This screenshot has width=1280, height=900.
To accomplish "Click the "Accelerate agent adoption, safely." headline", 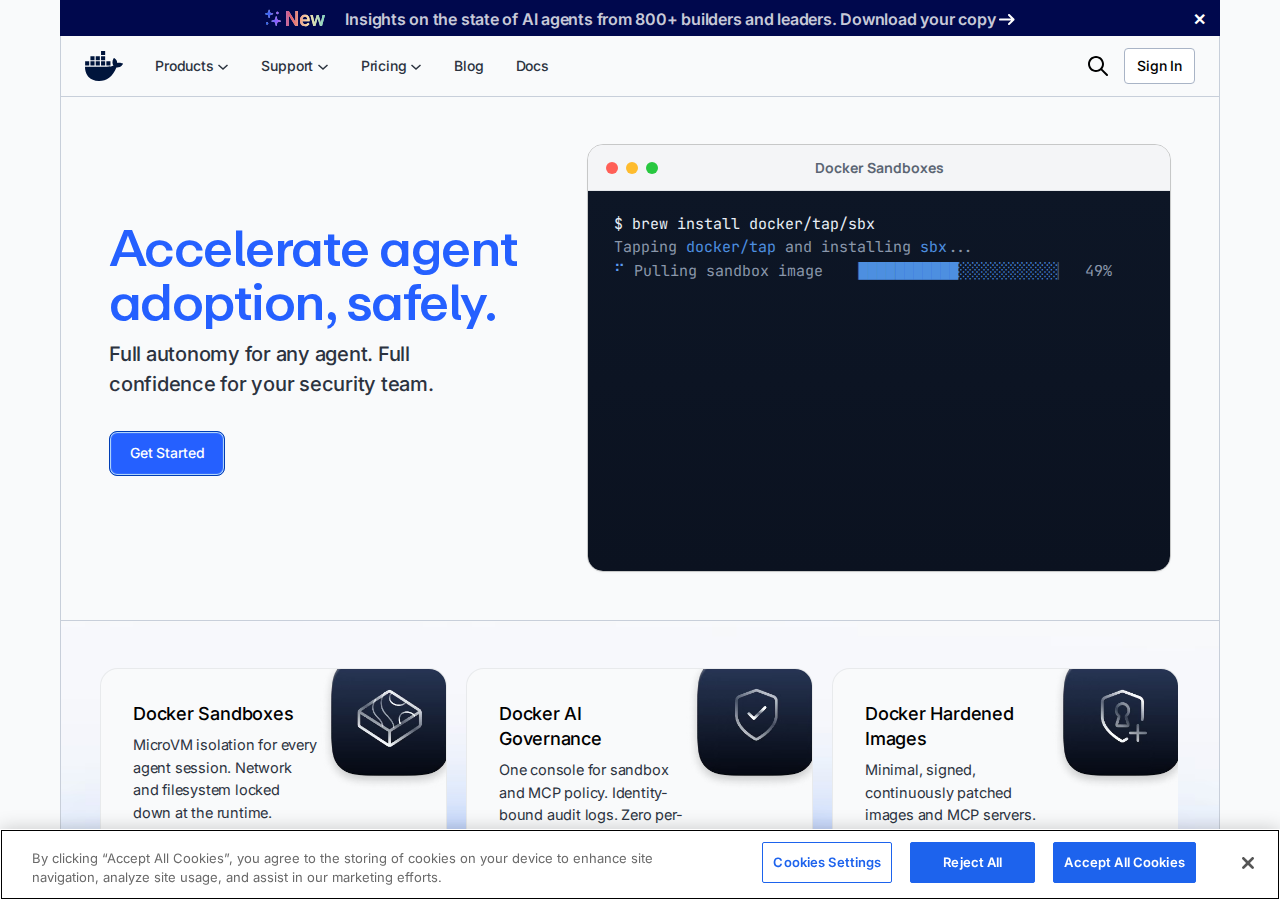I will coord(314,276).
